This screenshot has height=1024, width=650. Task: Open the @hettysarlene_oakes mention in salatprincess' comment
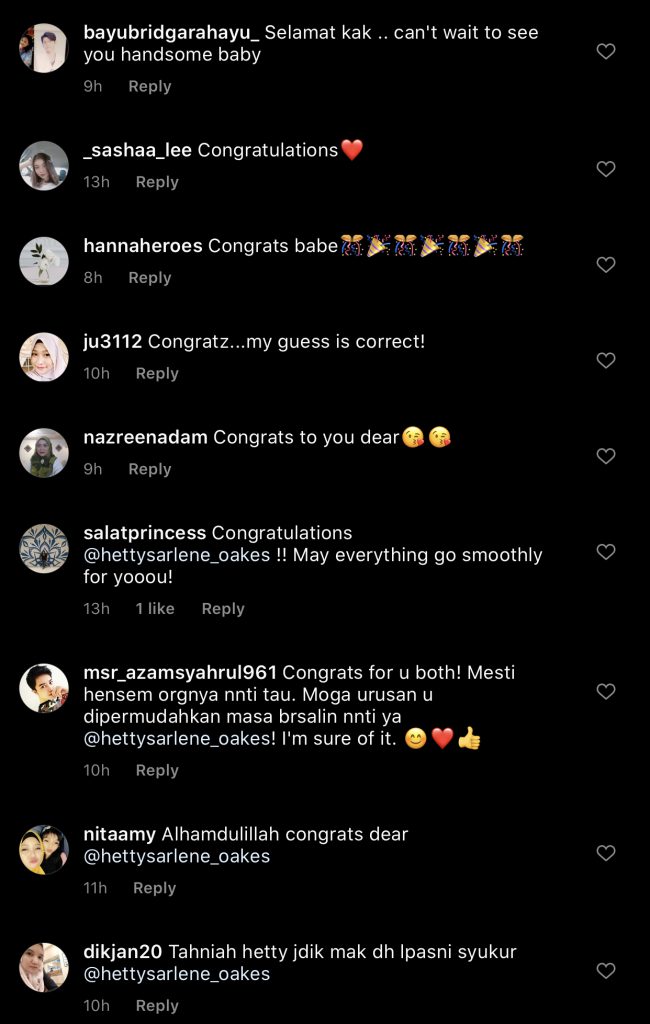pyautogui.click(x=177, y=555)
